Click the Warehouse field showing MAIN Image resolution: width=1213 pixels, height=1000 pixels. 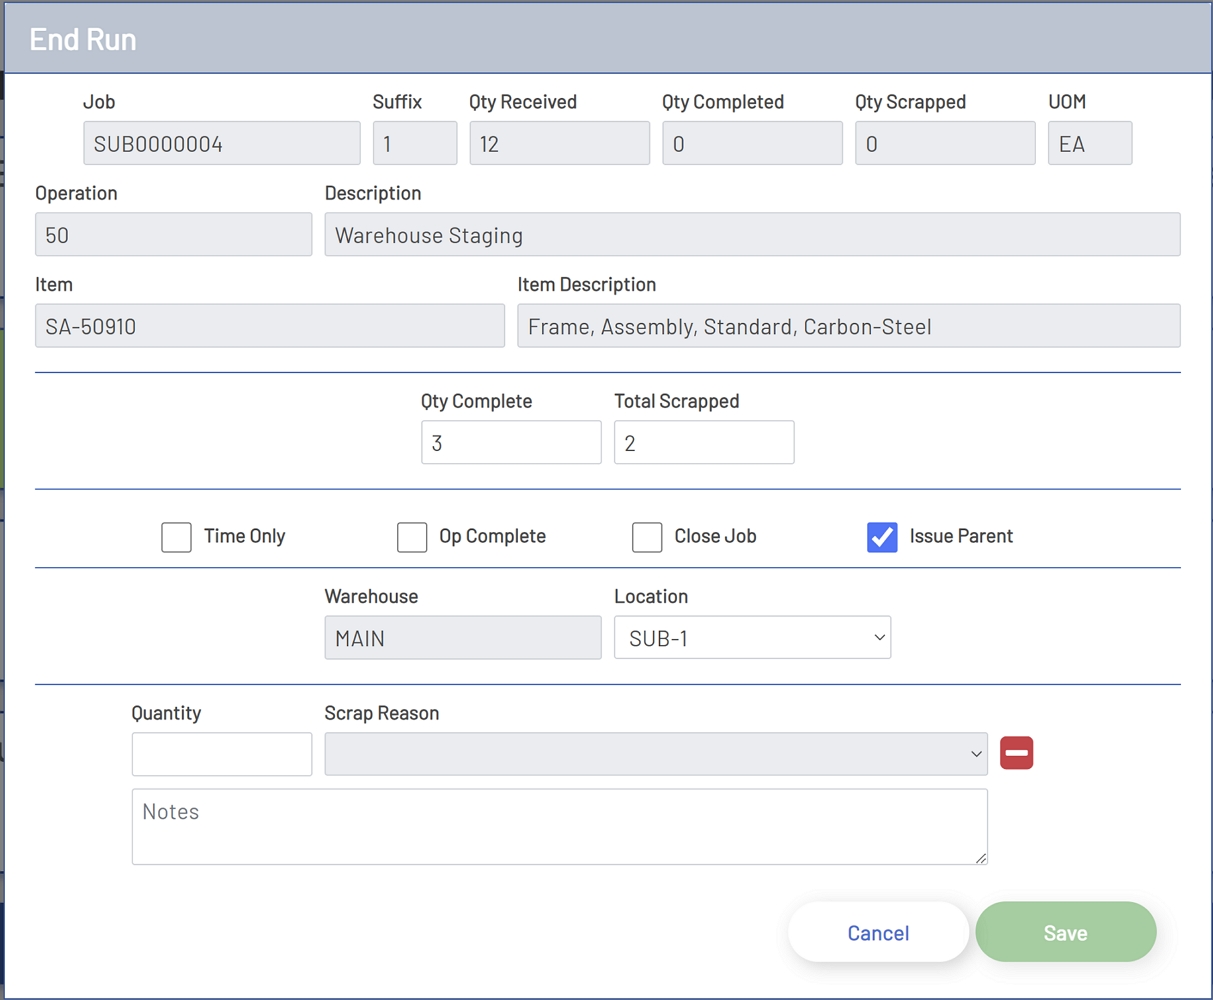[x=463, y=638]
